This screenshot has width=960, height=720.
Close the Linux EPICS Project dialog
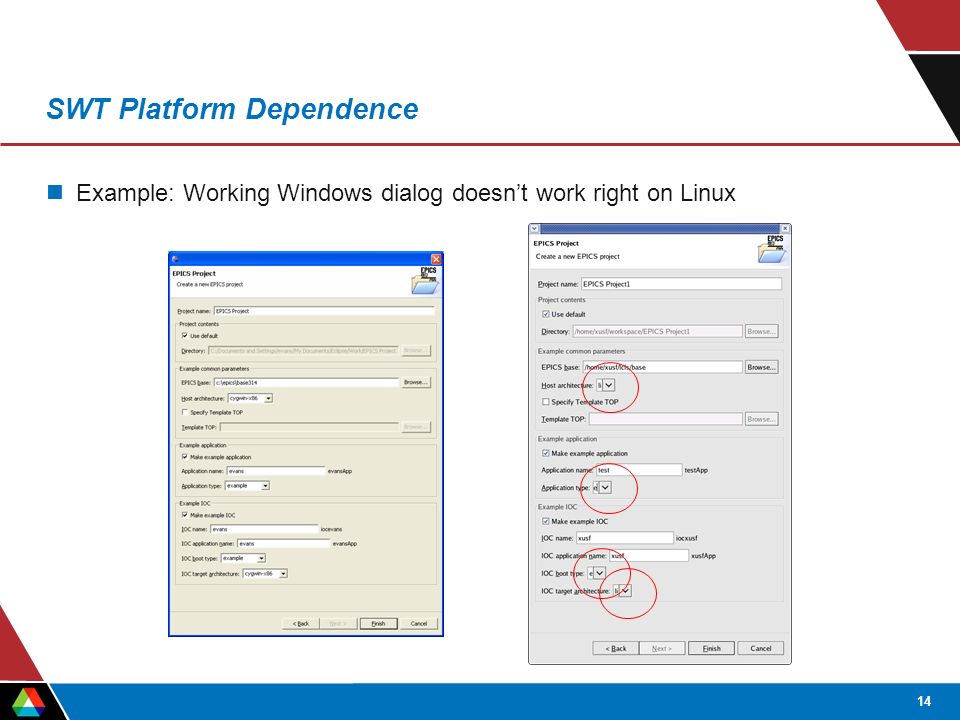coord(786,228)
